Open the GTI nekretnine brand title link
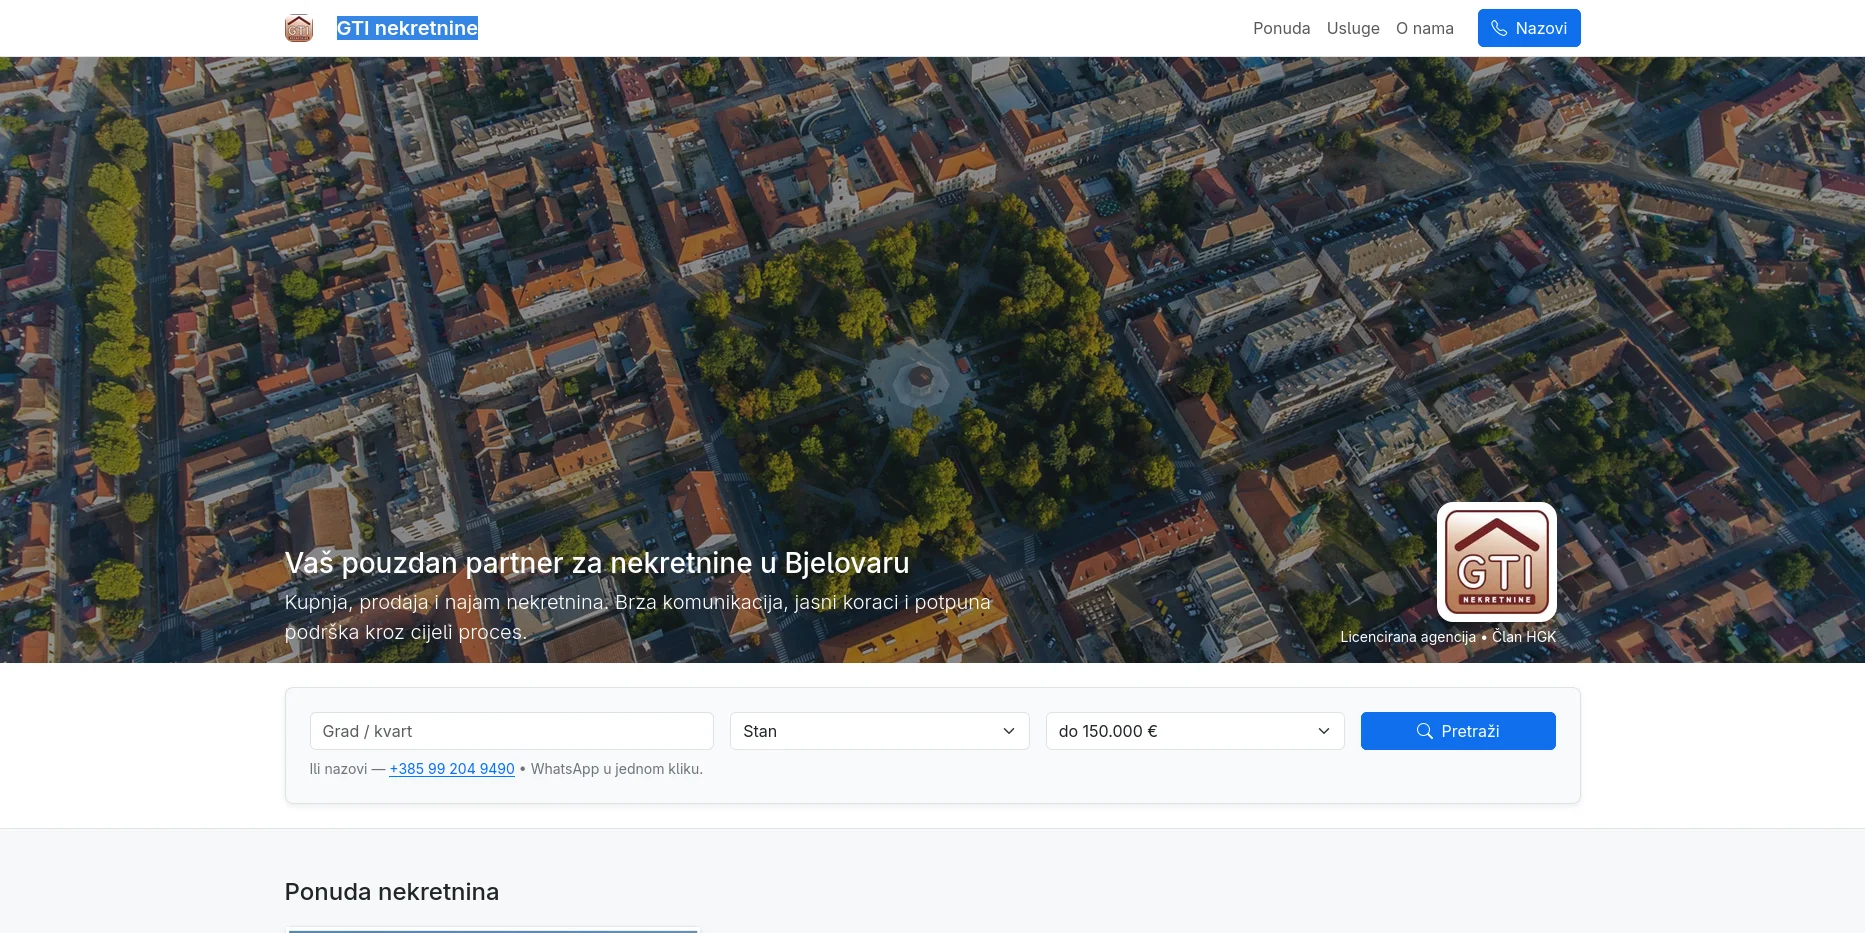This screenshot has height=933, width=1865. click(x=407, y=28)
